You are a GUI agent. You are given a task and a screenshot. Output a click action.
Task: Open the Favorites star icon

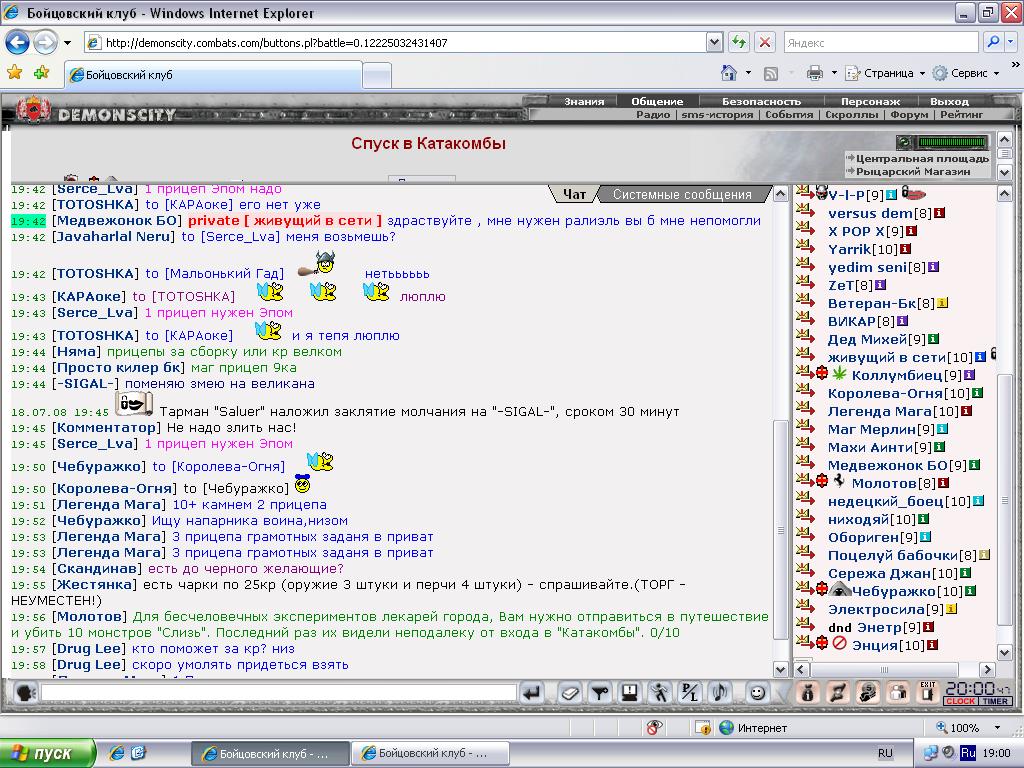(x=14, y=72)
